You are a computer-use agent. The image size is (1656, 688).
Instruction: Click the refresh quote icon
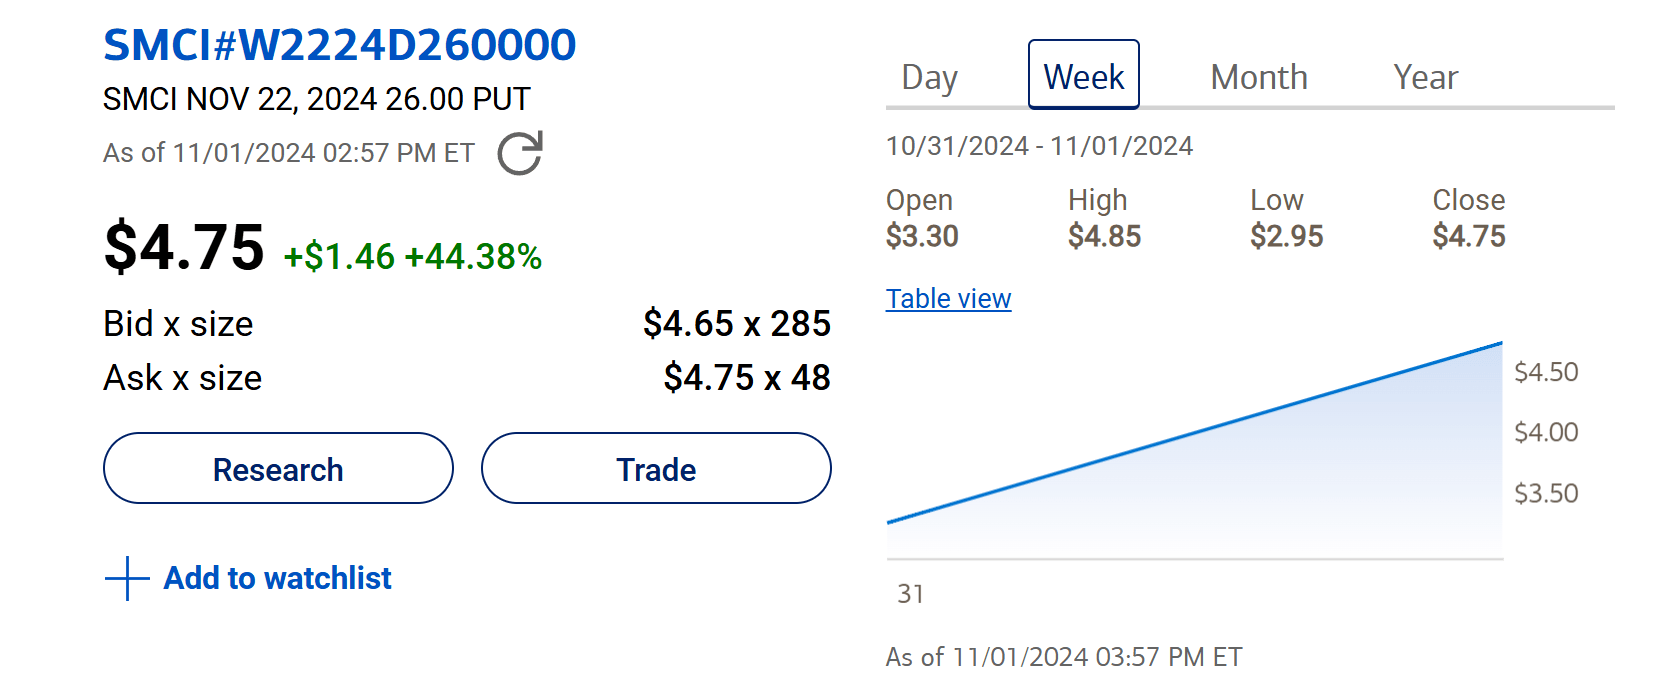click(x=520, y=153)
